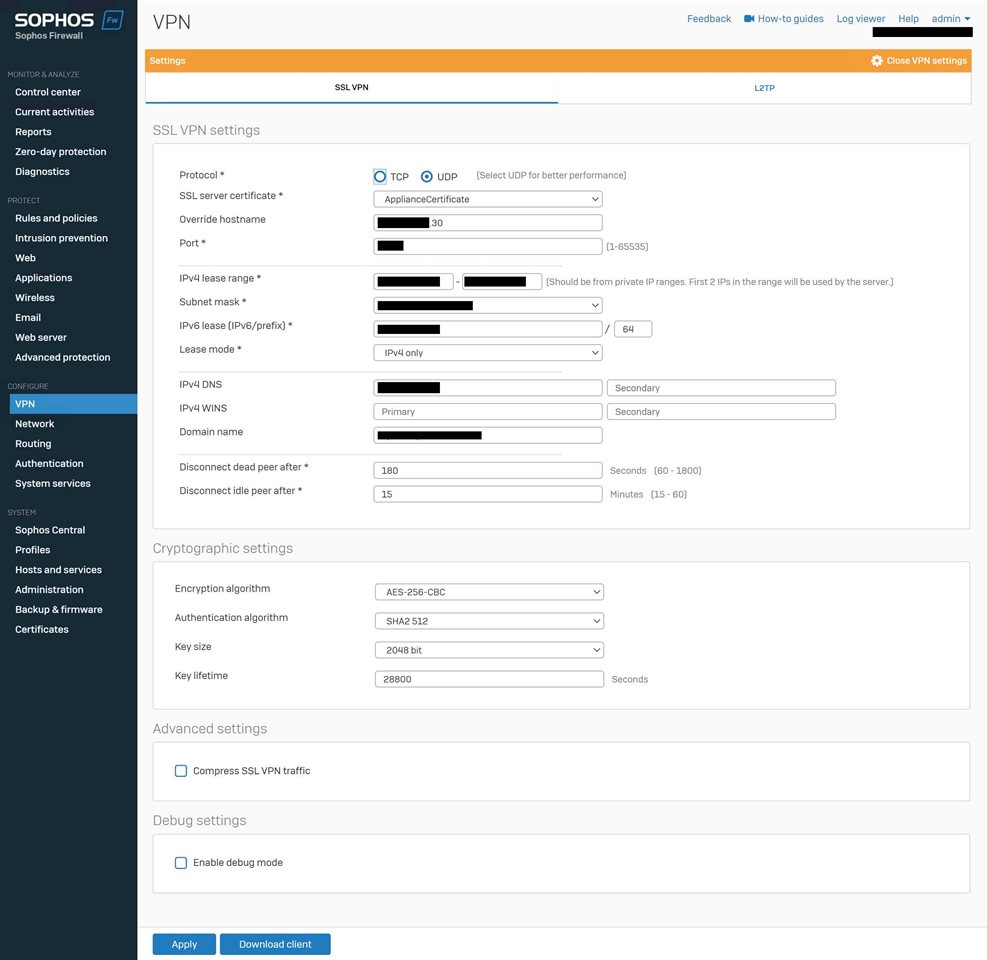987x960 pixels.
Task: Click the video camera icon for How-to guides
Action: point(749,19)
